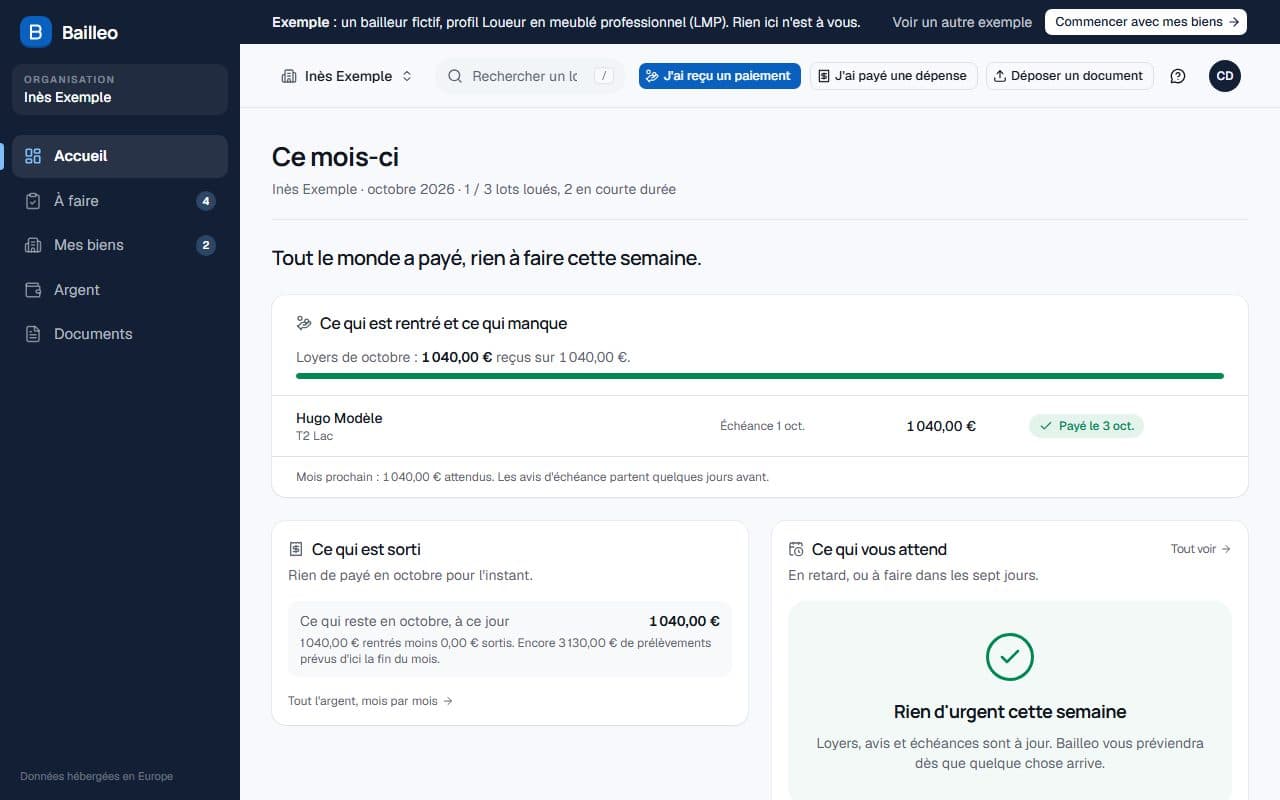Click the À faire badge showing 4
The height and width of the screenshot is (800, 1280).
tap(206, 201)
